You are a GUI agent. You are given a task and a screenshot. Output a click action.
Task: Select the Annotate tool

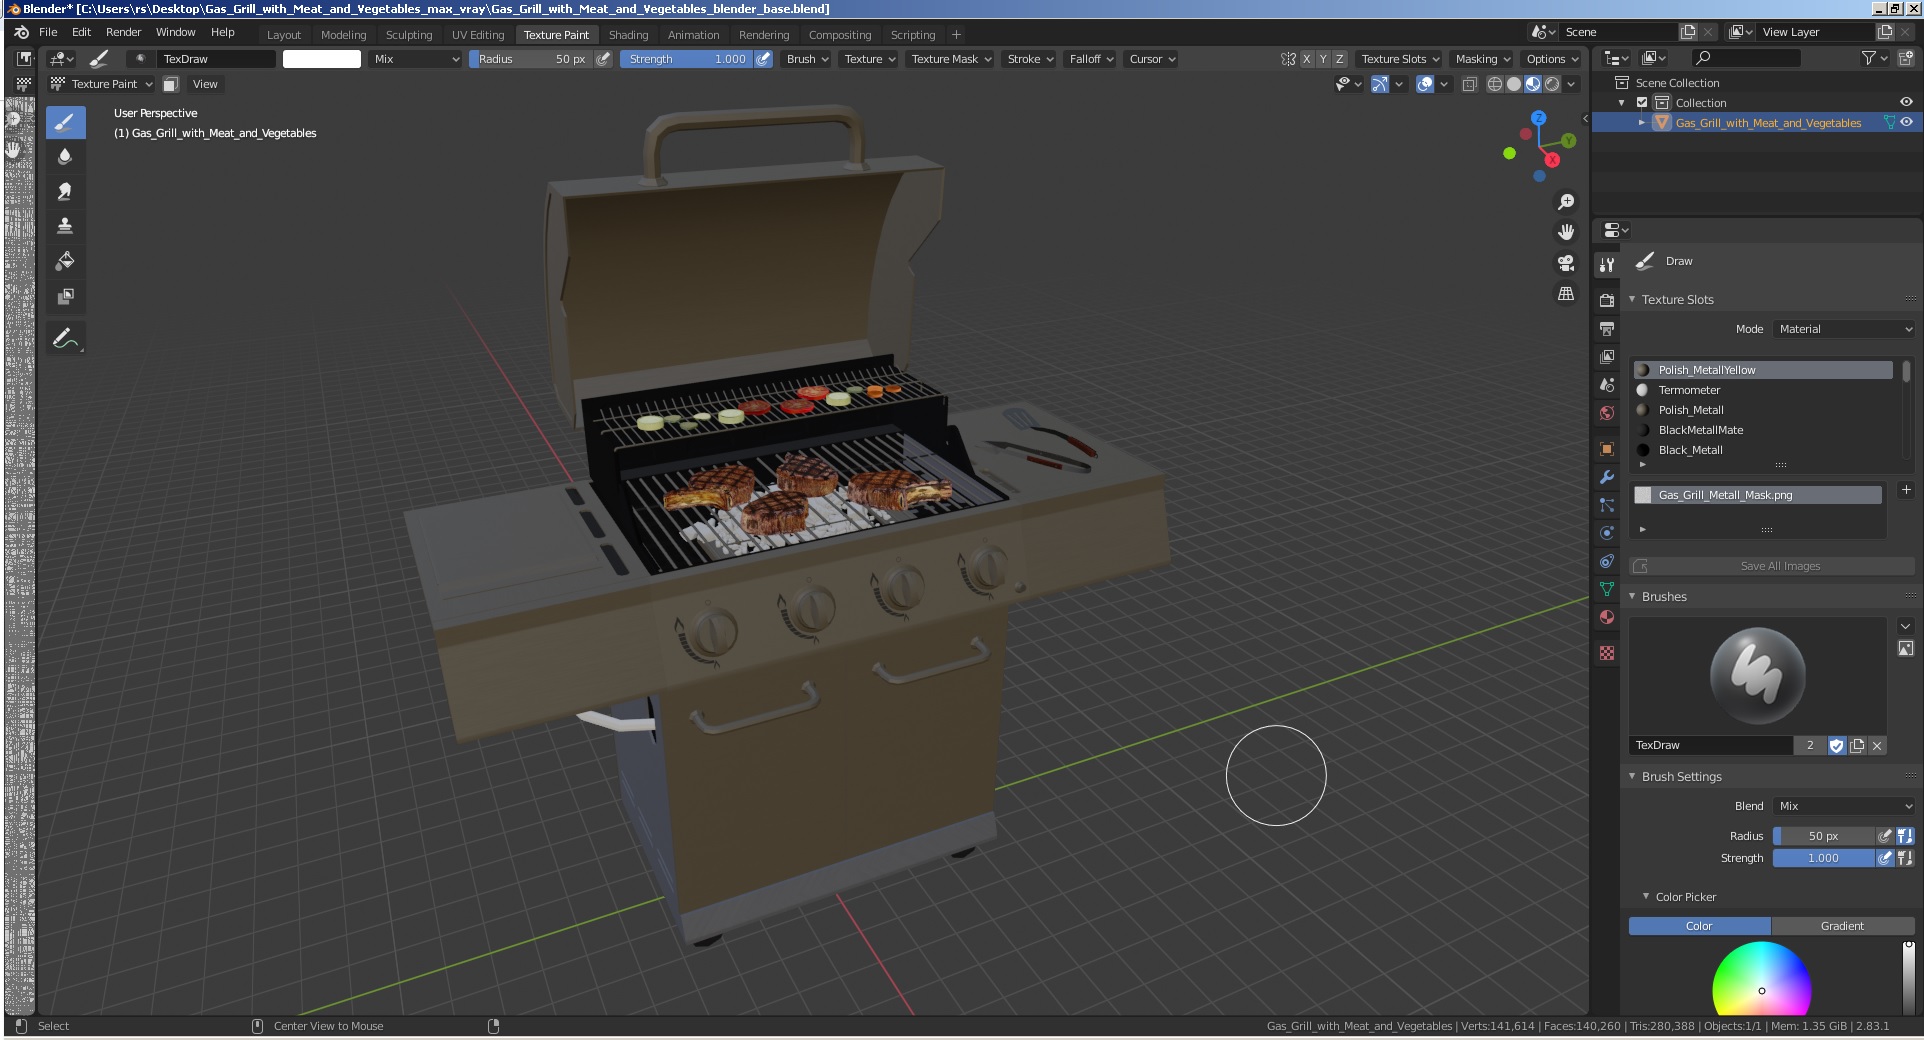tap(65, 339)
